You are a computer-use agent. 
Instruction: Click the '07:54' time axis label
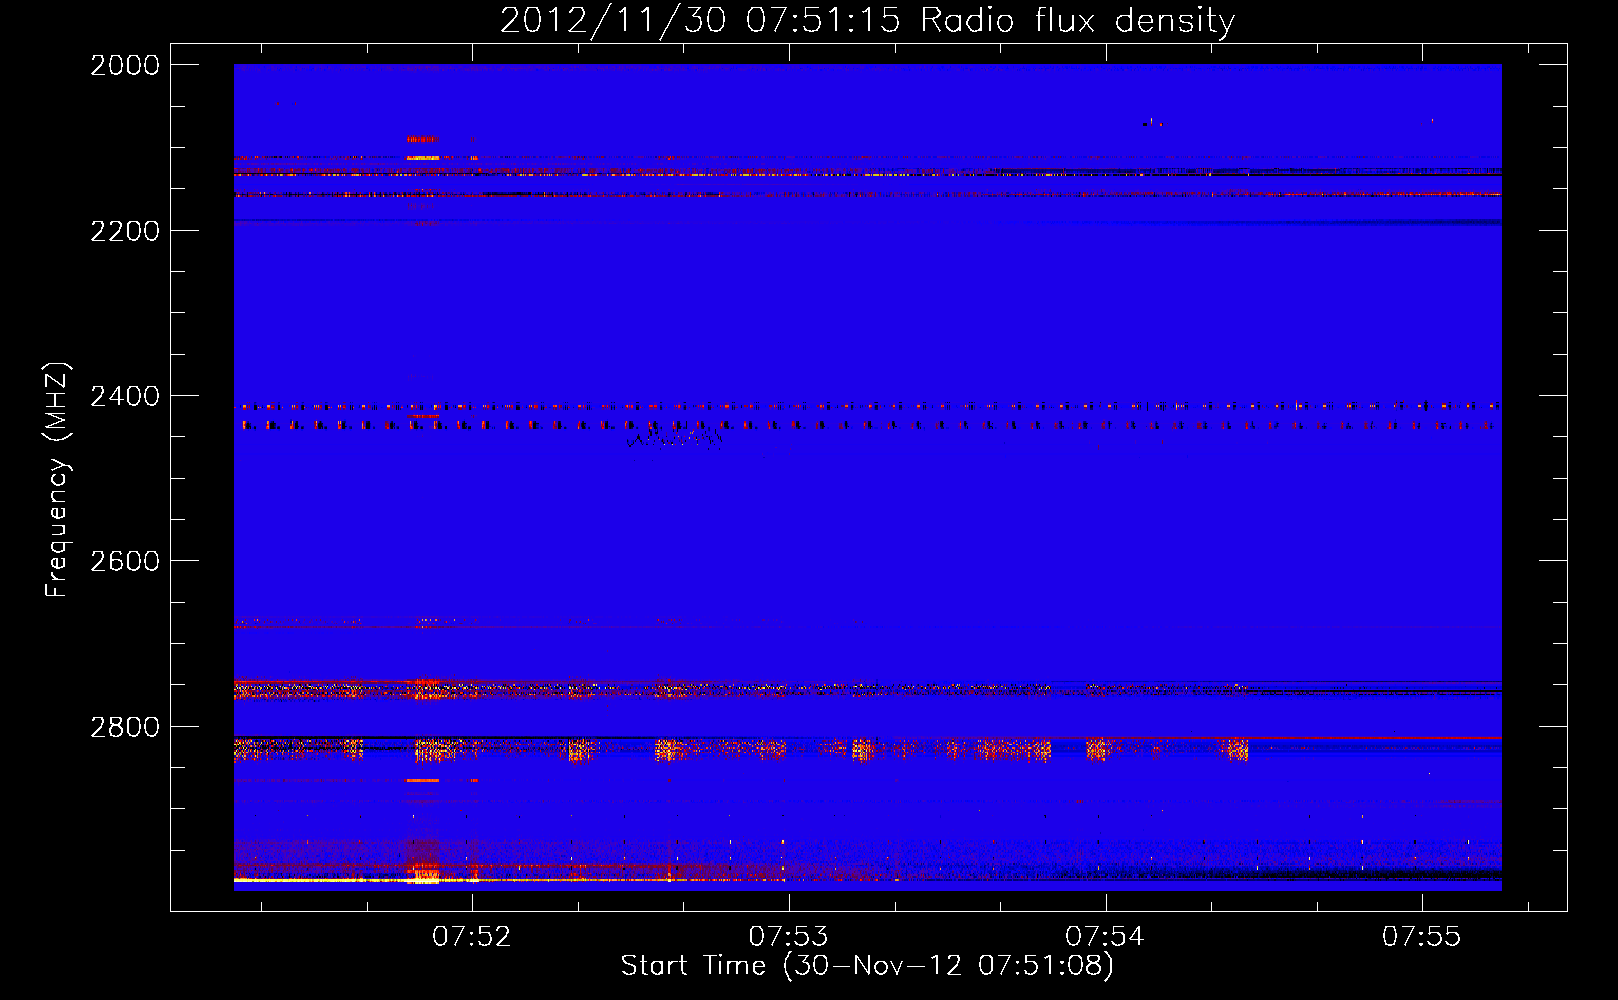pos(1105,937)
